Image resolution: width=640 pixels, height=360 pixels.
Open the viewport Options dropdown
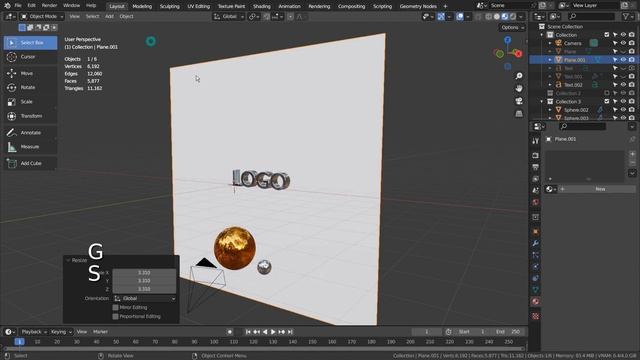pos(512,27)
